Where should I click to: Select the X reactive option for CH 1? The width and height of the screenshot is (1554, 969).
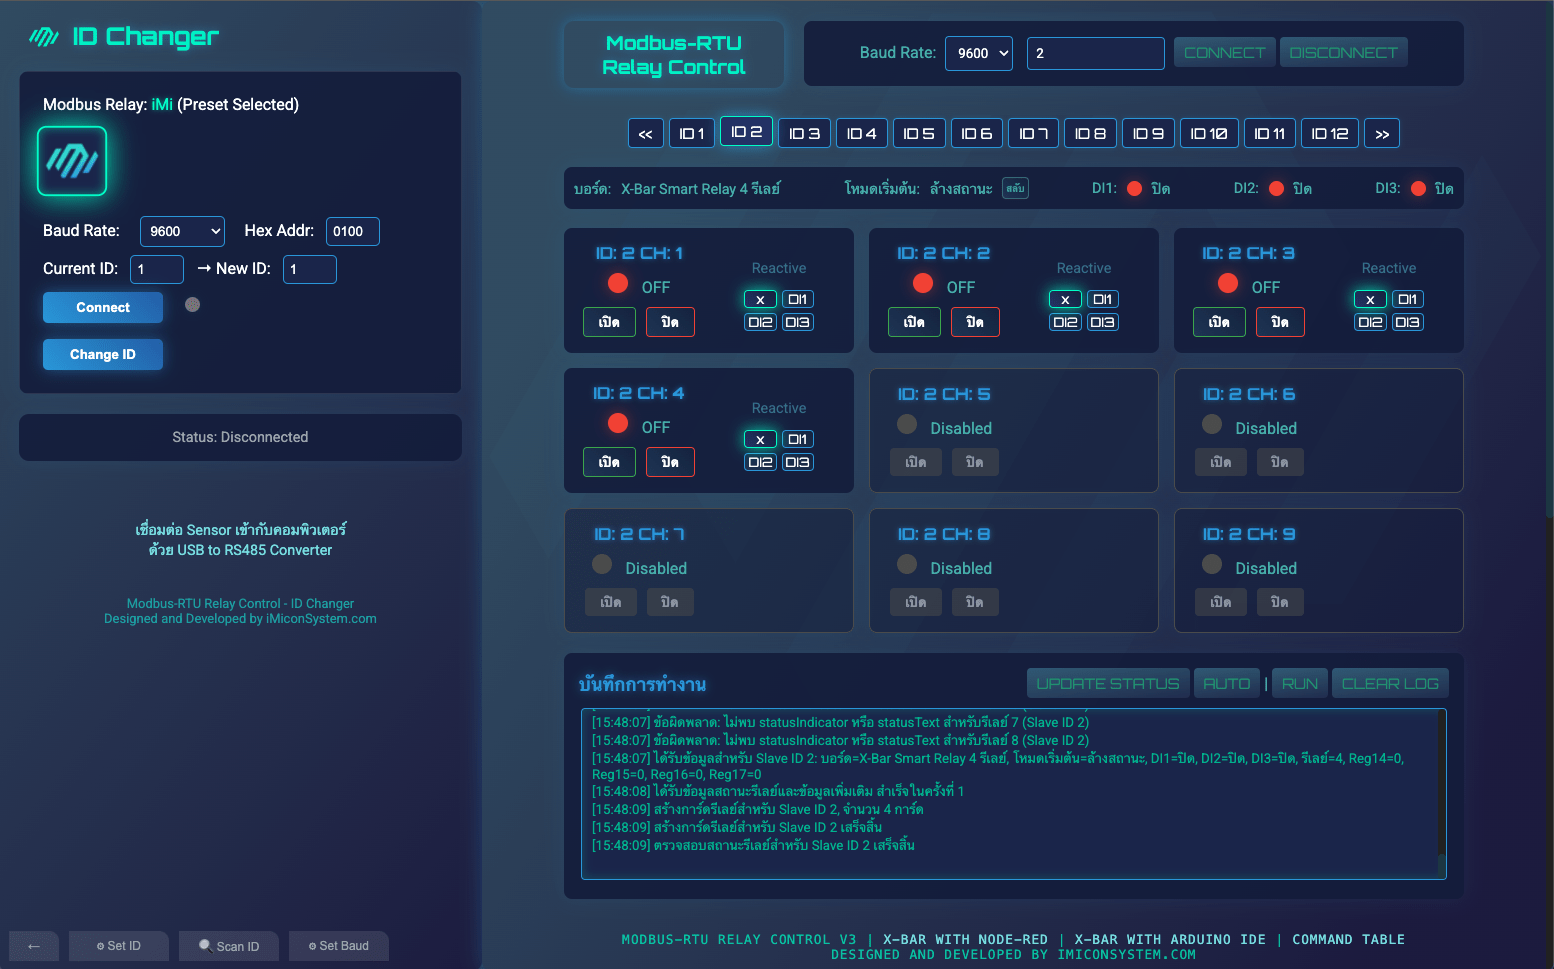pos(760,299)
